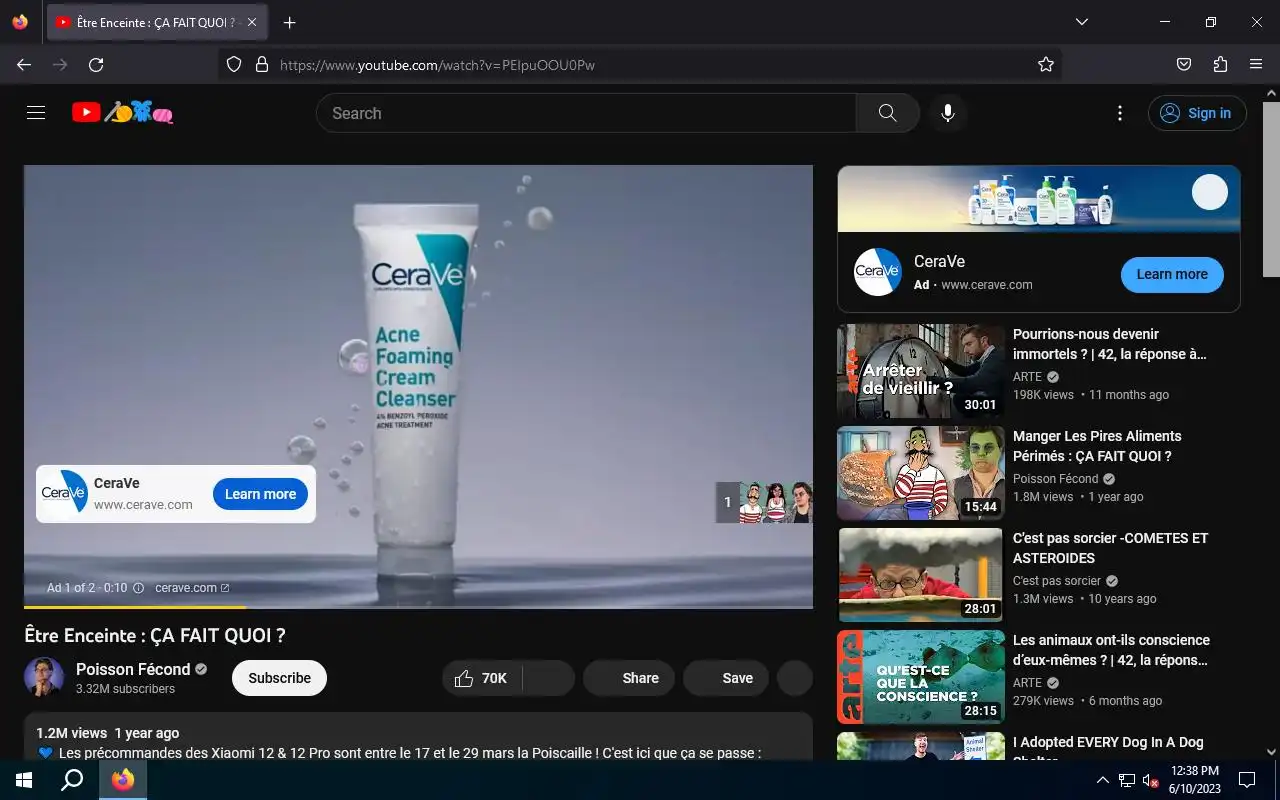Open the www.cerave.com sidebar ad link
1280x800 pixels.
(986, 285)
